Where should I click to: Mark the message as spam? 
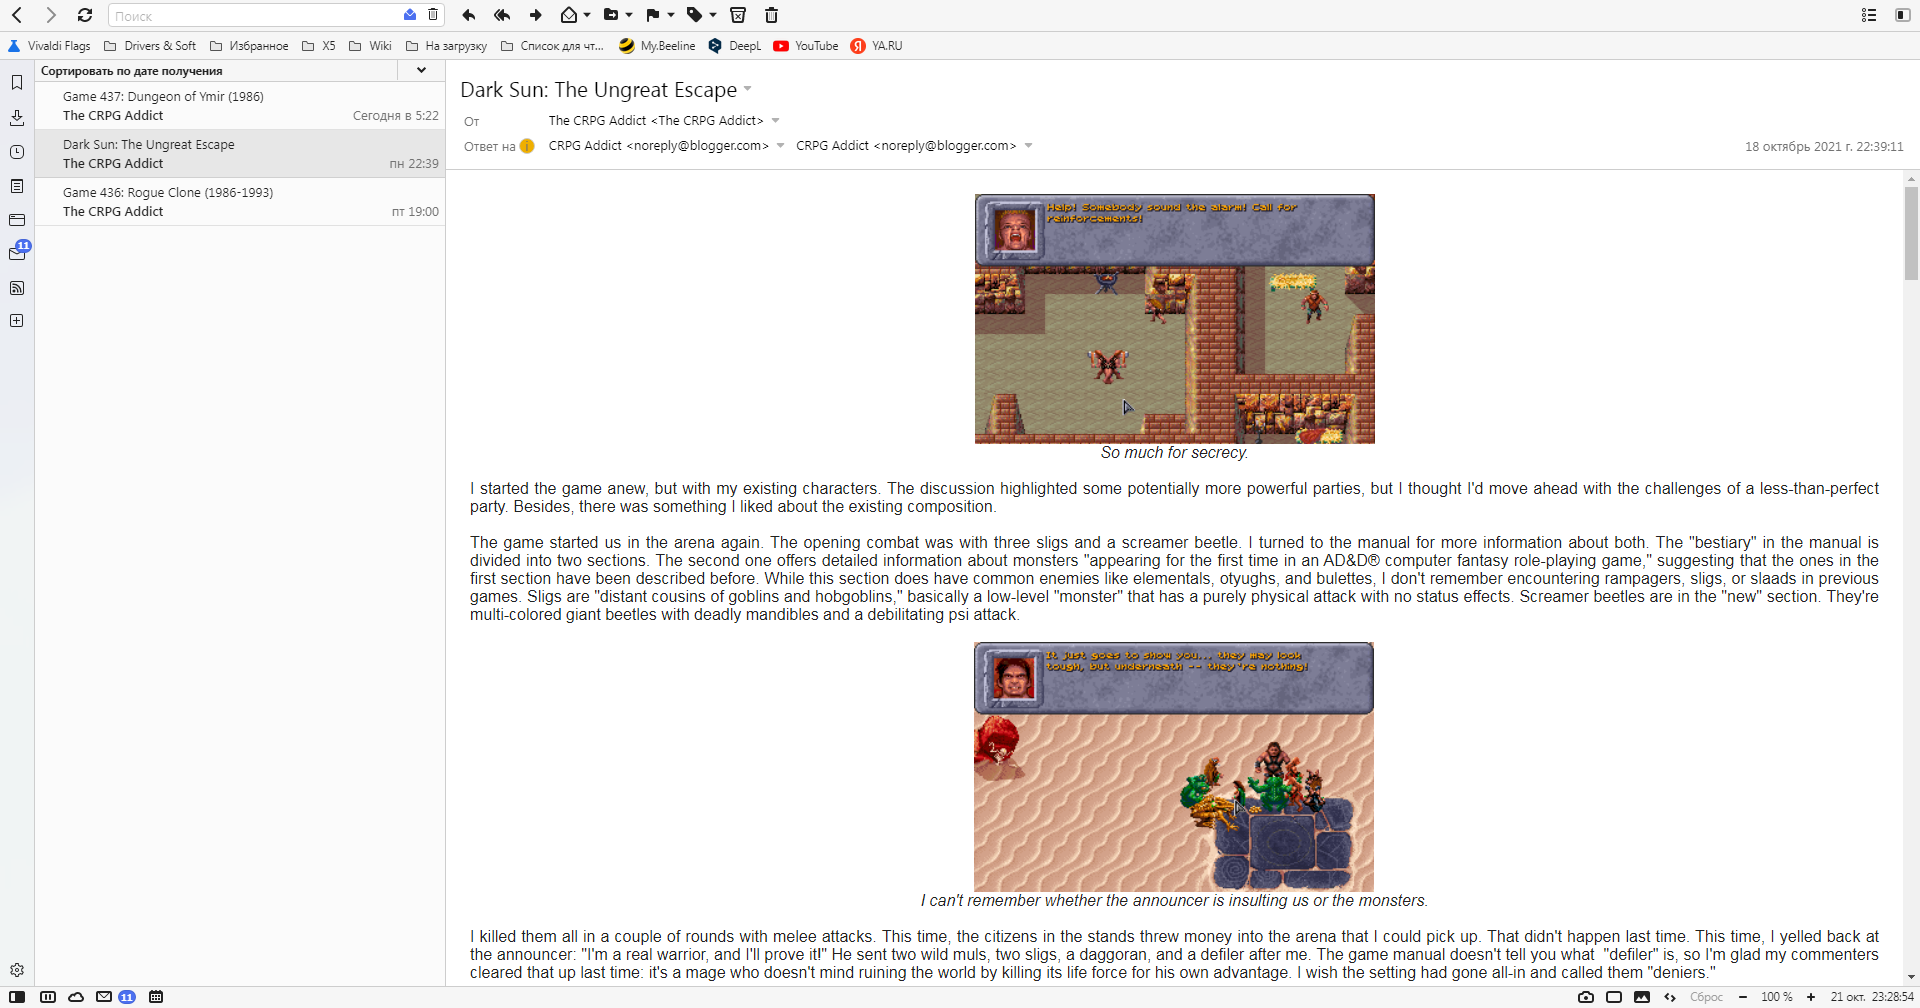pos(738,15)
